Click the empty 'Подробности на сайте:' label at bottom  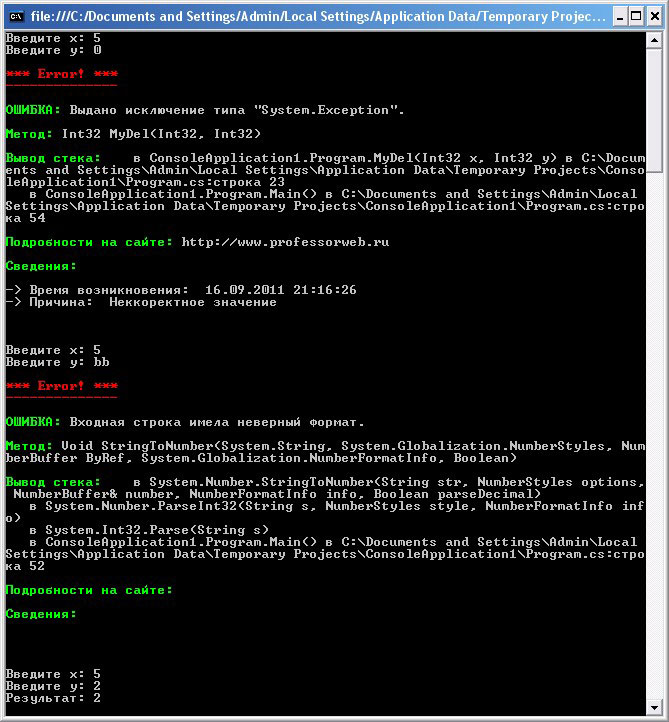tap(89, 590)
